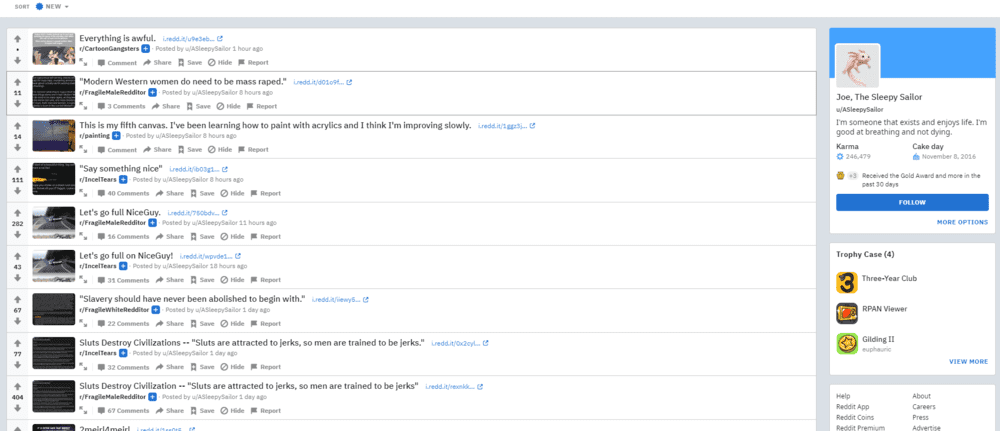This screenshot has width=1000, height=431.
Task: Open Comment on the 'Everything is awful.' post
Action: click(117, 62)
